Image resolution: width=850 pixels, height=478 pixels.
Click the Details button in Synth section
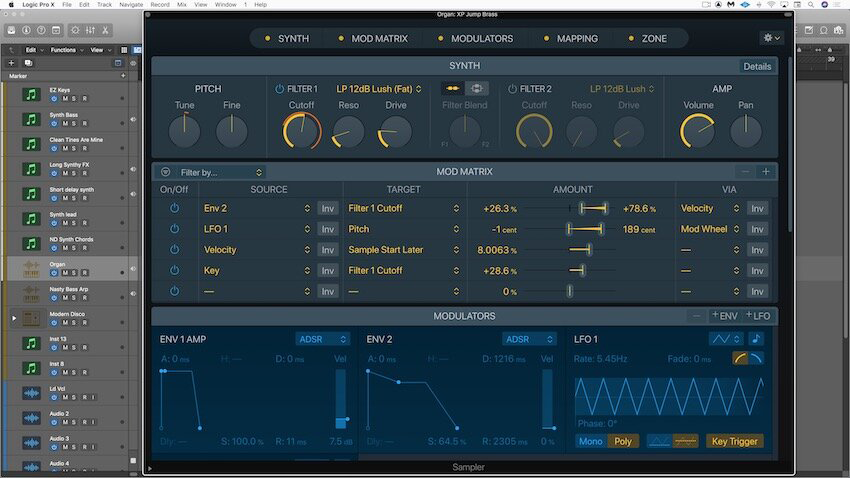[x=757, y=66]
